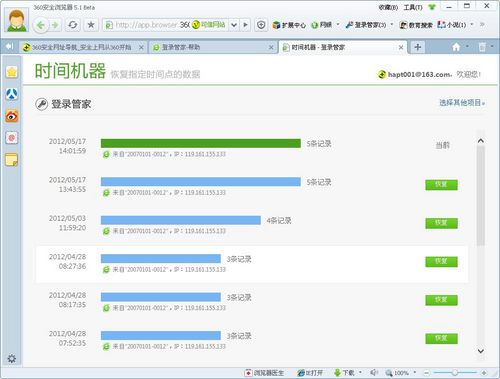500x379 pixels.
Task: Bookmark the page with the star icon
Action: pos(91,25)
